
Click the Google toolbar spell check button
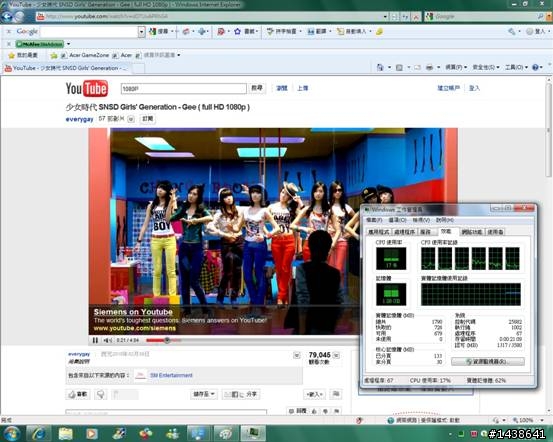(x=283, y=32)
